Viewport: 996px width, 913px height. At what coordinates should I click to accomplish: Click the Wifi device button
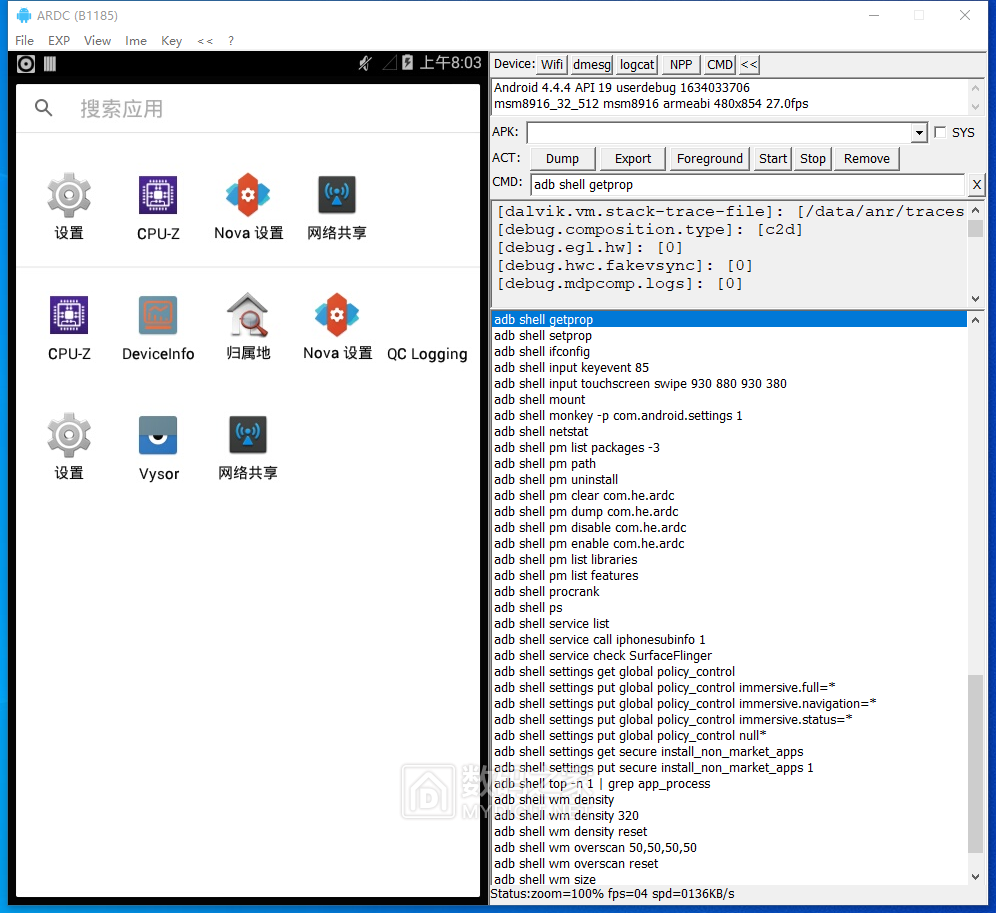point(551,64)
